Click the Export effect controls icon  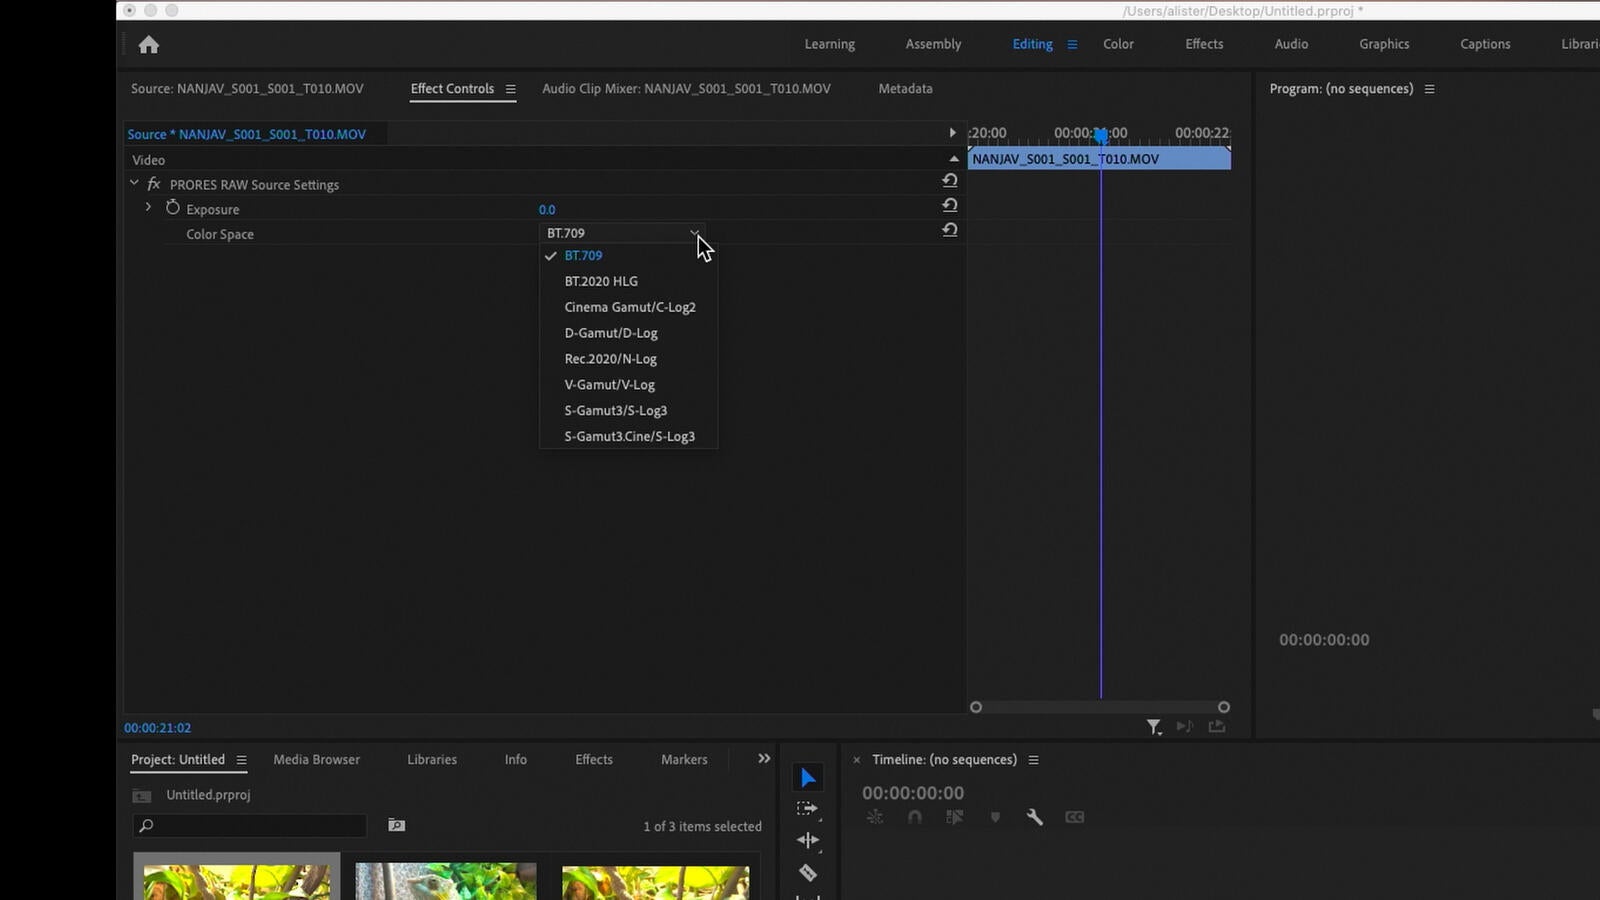[1217, 727]
